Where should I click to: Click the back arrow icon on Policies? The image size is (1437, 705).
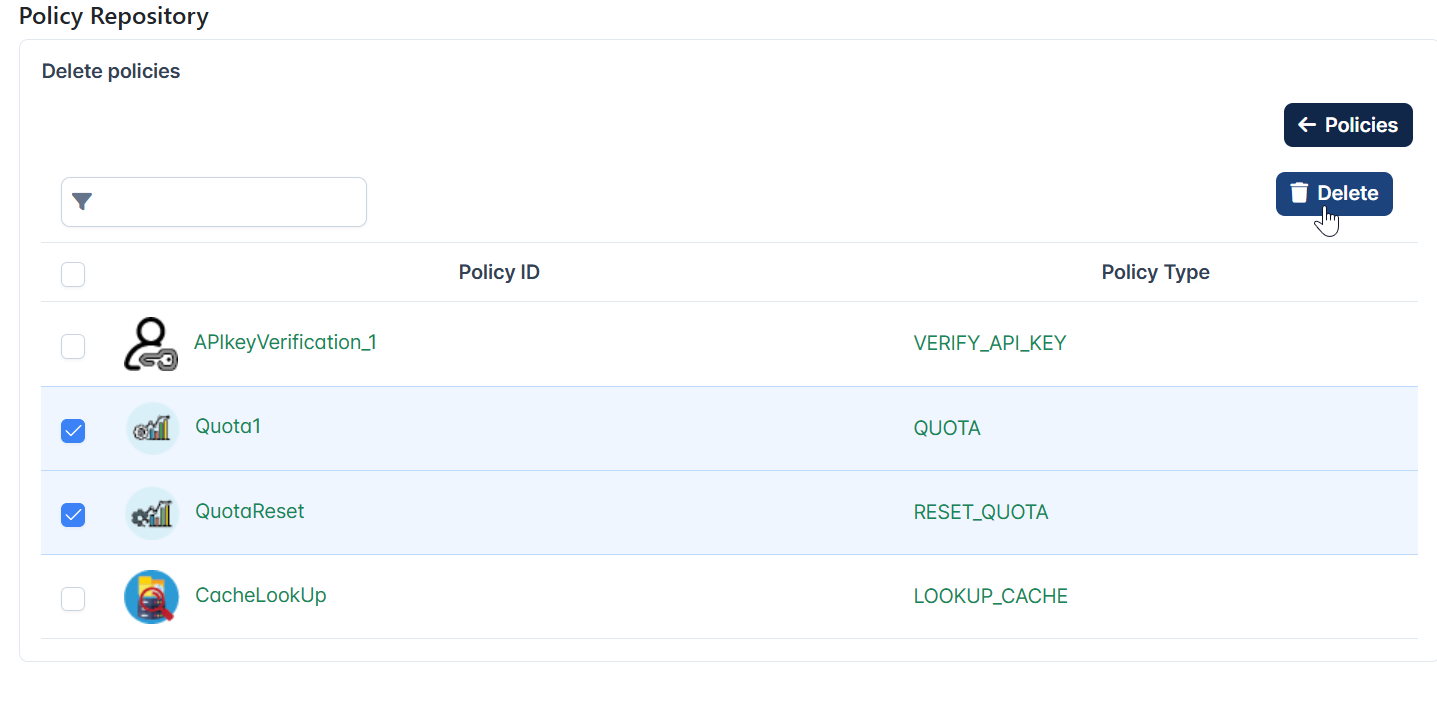1306,125
